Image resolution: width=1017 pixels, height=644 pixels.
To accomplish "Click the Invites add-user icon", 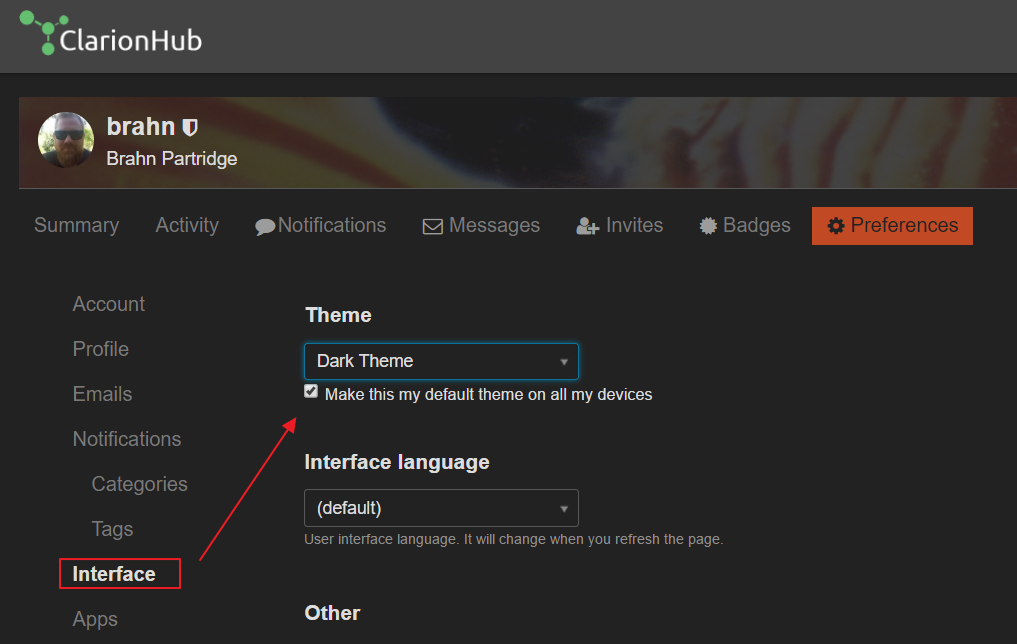I will 587,227.
